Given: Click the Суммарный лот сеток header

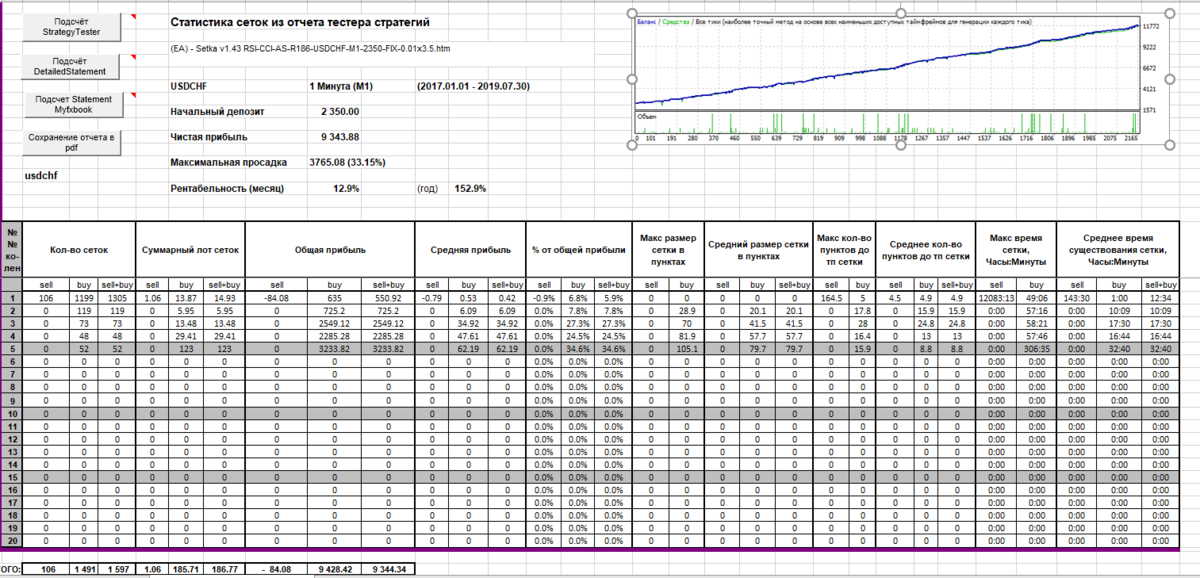Looking at the screenshot, I should coord(189,249).
